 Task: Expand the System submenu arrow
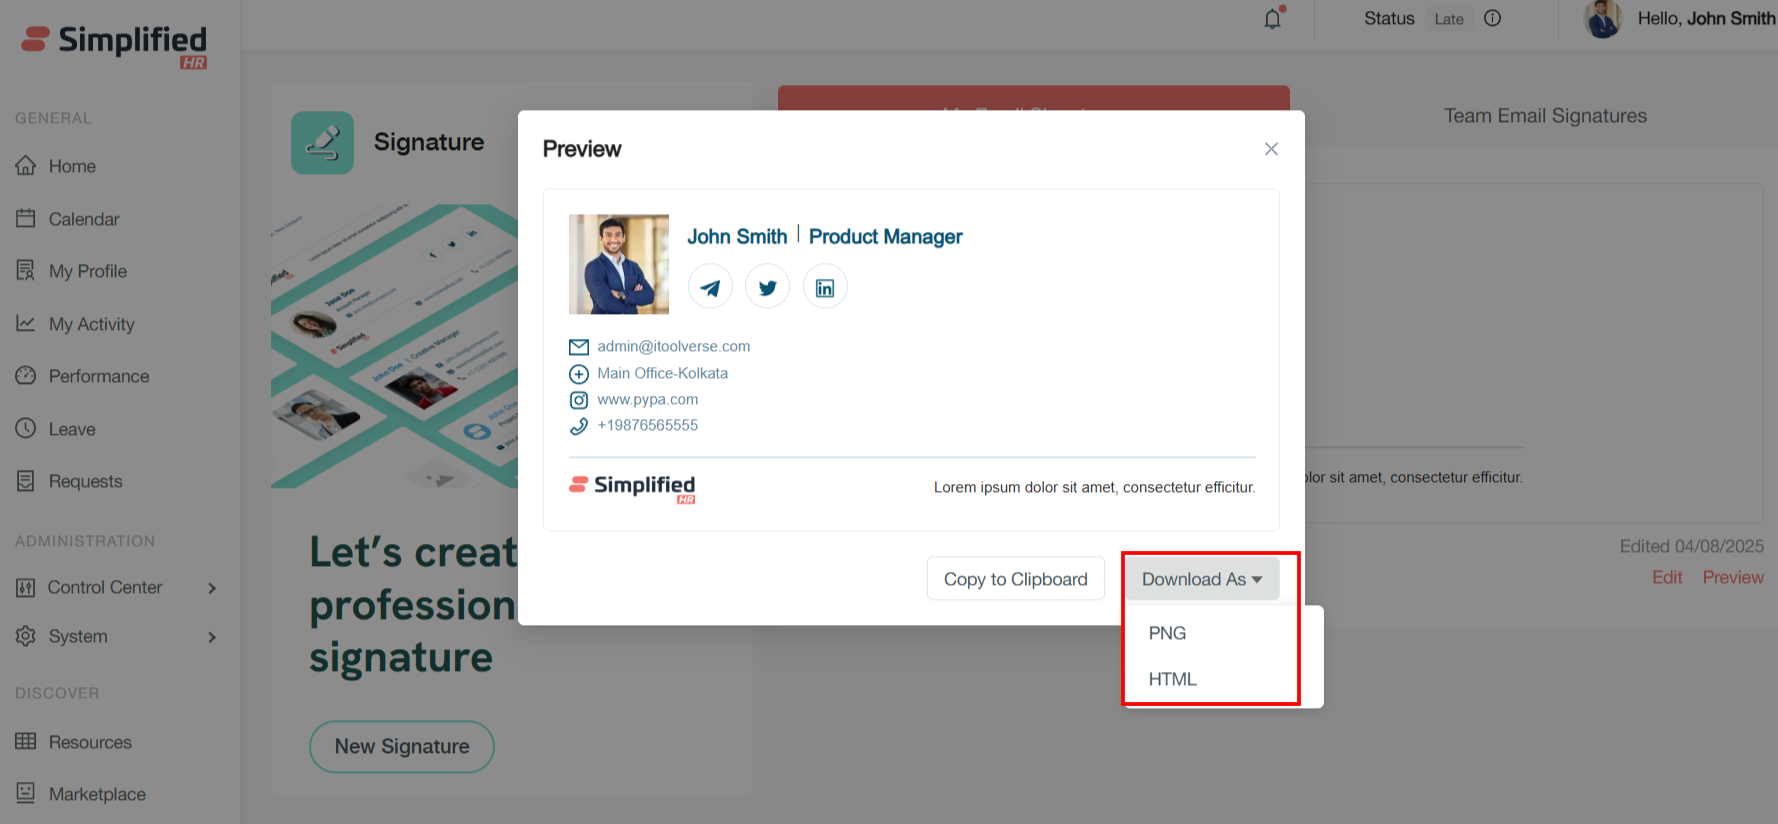coord(212,637)
